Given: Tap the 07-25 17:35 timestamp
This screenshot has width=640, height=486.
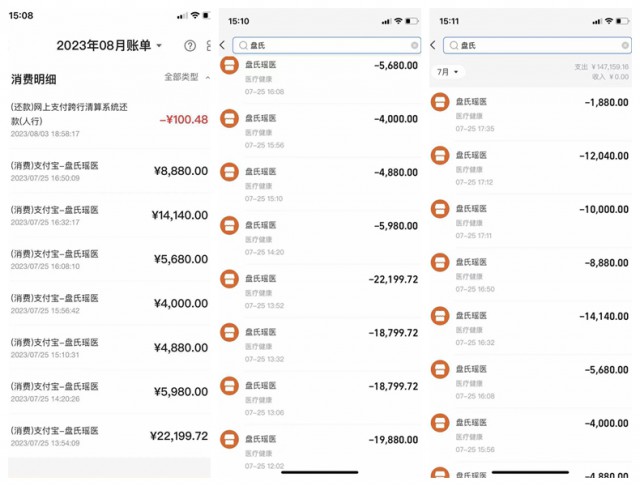Looking at the screenshot, I should (475, 129).
